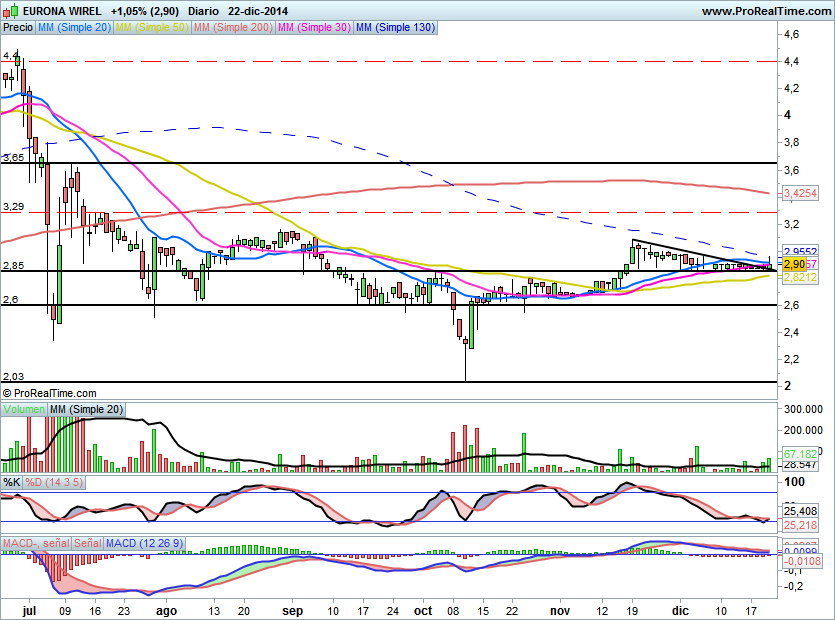Click the 2,6 support level label at left

pyautogui.click(x=10, y=299)
